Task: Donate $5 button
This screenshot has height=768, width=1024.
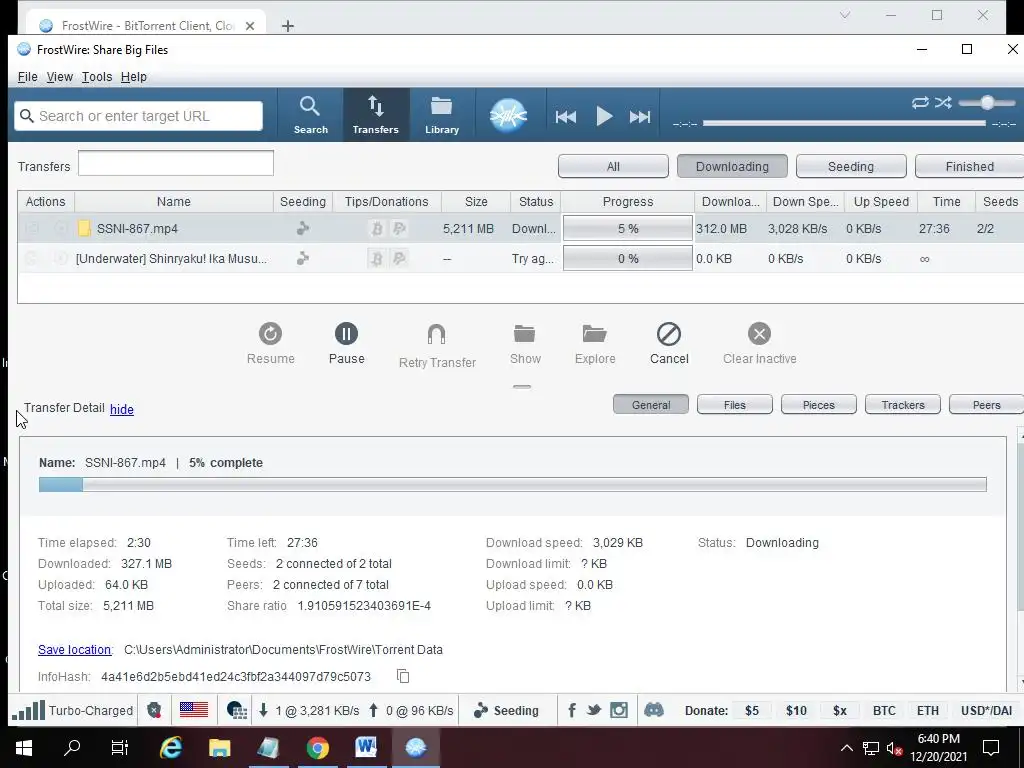Action: pos(752,711)
